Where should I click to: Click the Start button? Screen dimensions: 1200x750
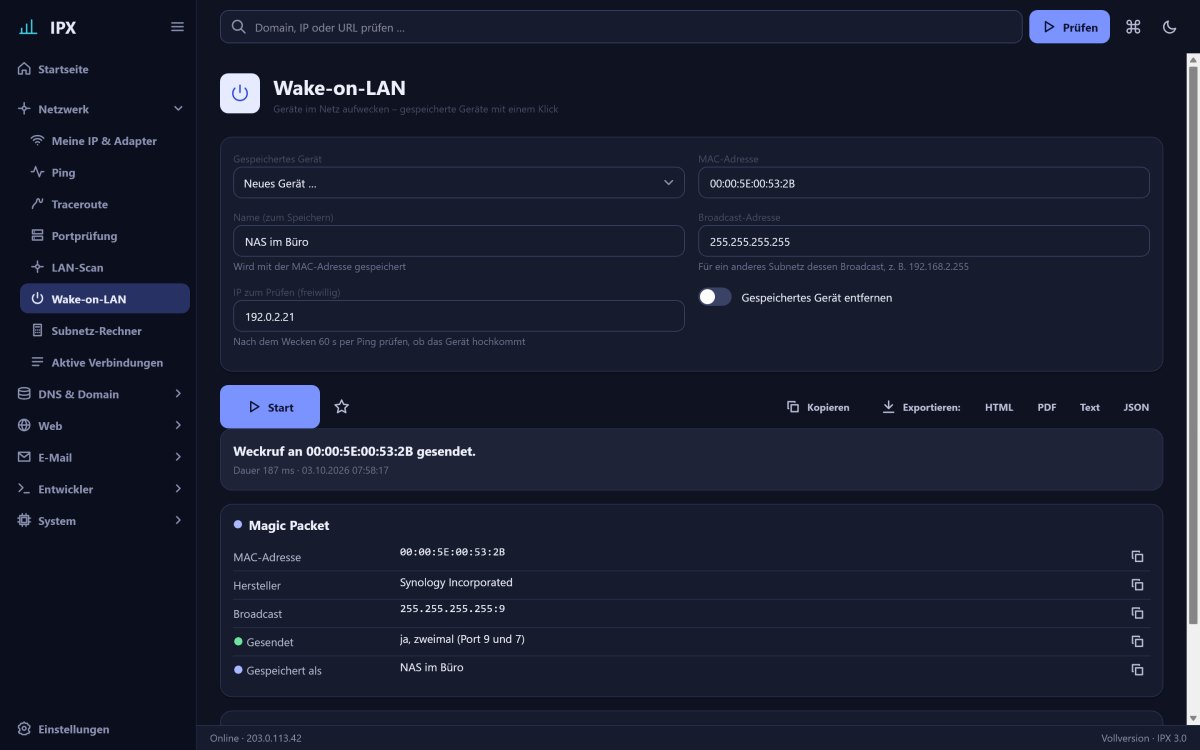click(x=270, y=407)
